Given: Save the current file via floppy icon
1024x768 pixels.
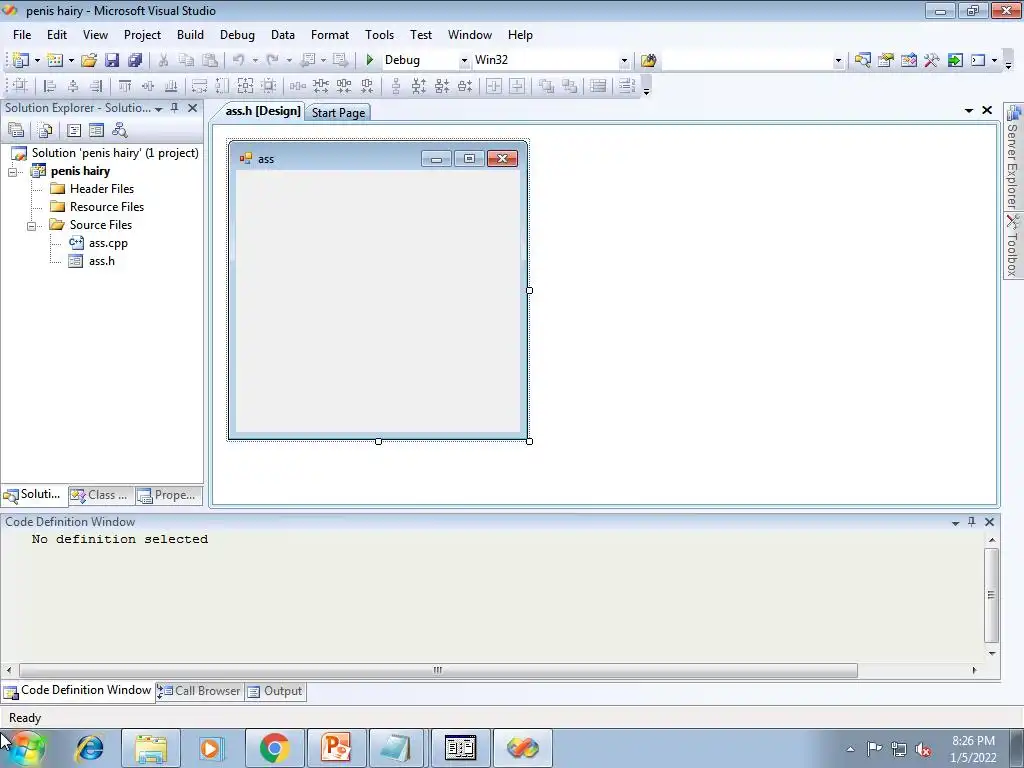Looking at the screenshot, I should 112,60.
